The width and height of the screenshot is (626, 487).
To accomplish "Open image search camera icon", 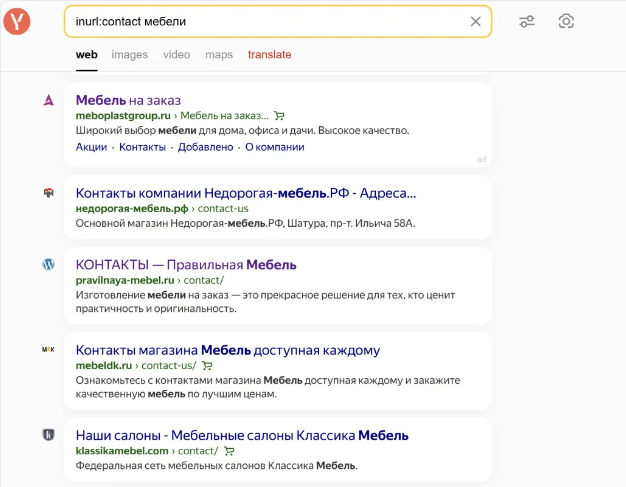I will coord(566,21).
